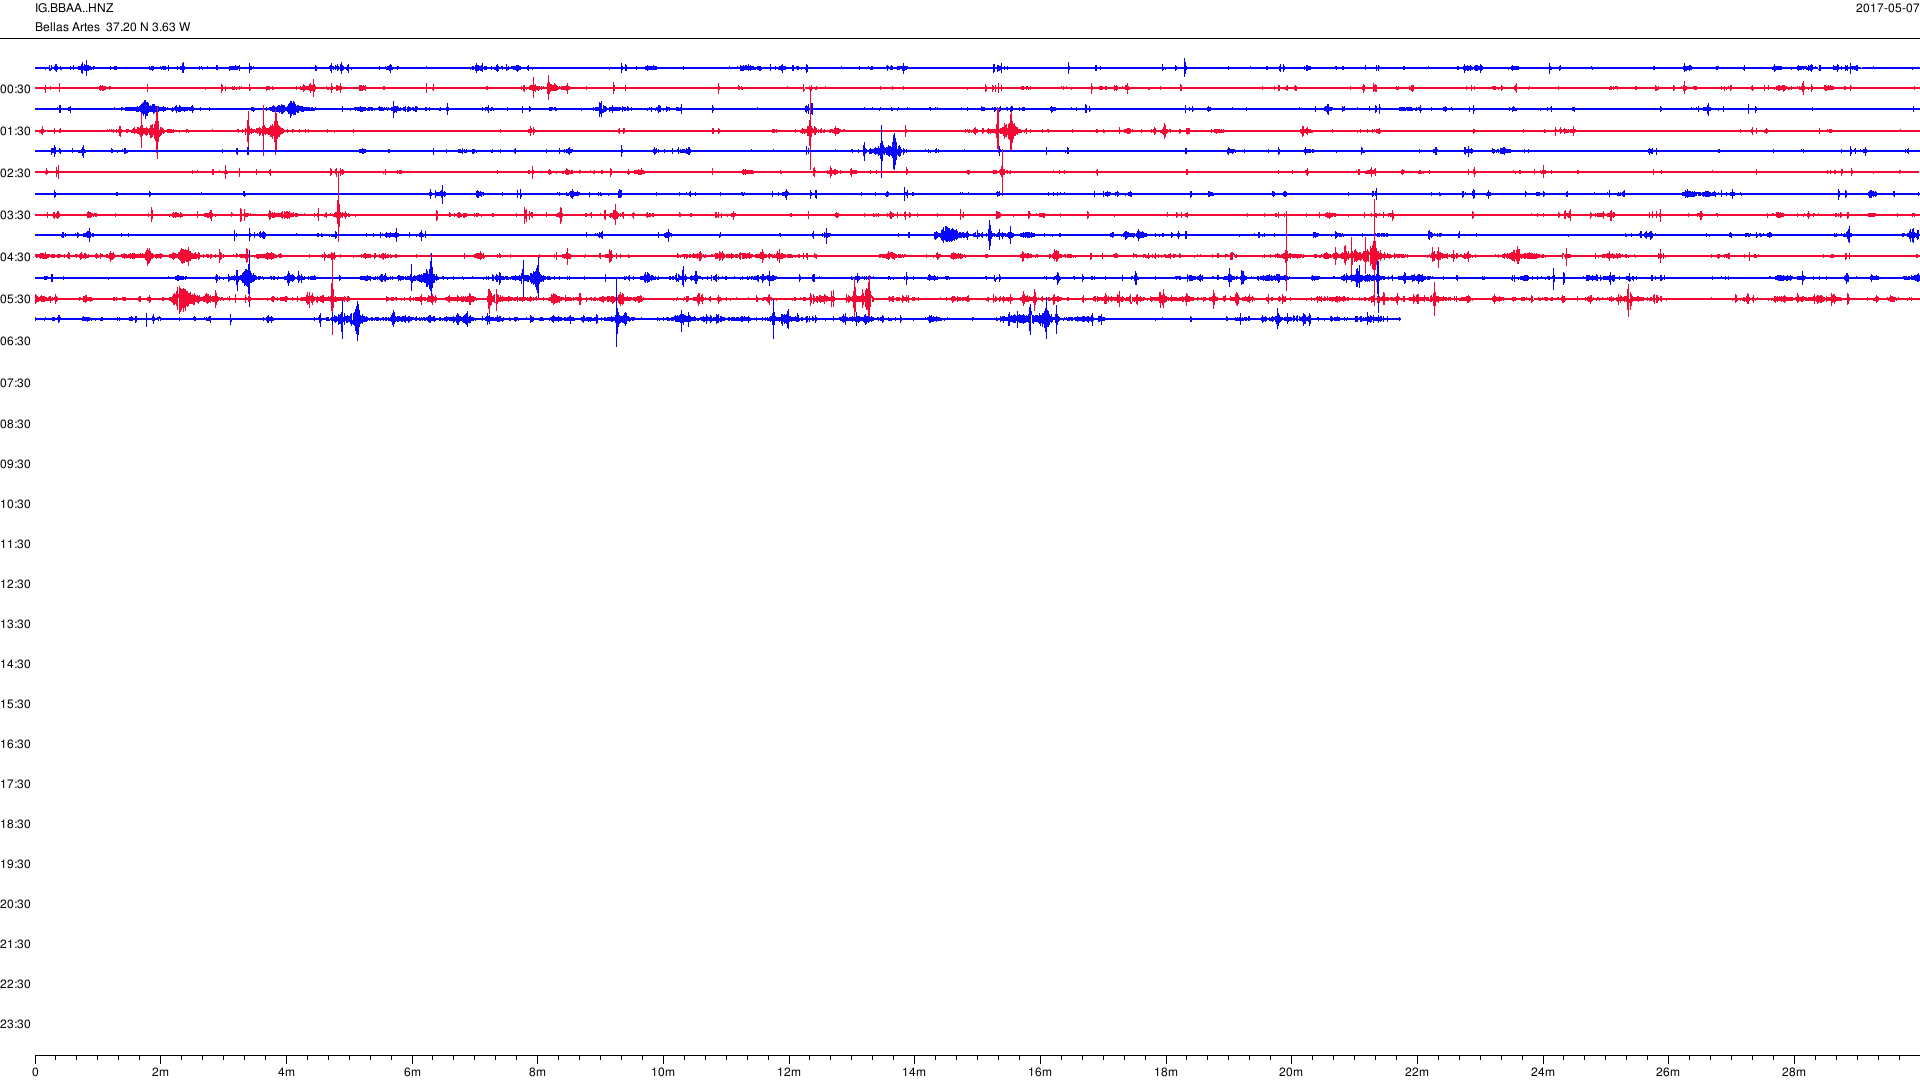This screenshot has width=1920, height=1080.
Task: Click the 16m axis tick label
Action: 1040,1072
